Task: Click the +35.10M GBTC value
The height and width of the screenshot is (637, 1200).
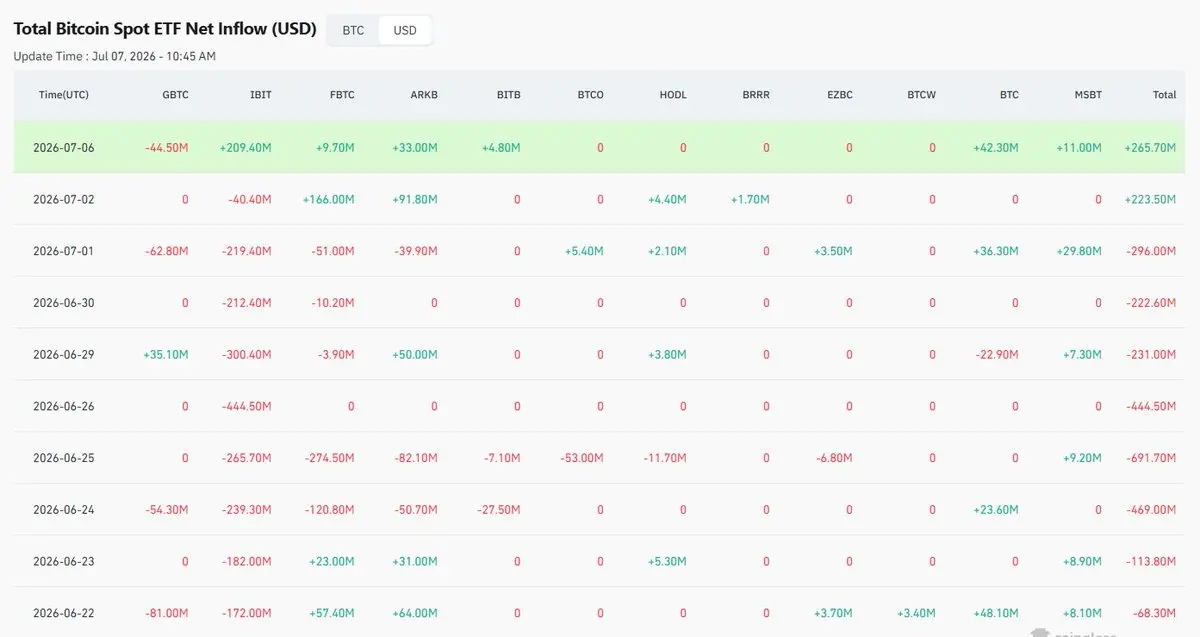Action: [x=166, y=355]
